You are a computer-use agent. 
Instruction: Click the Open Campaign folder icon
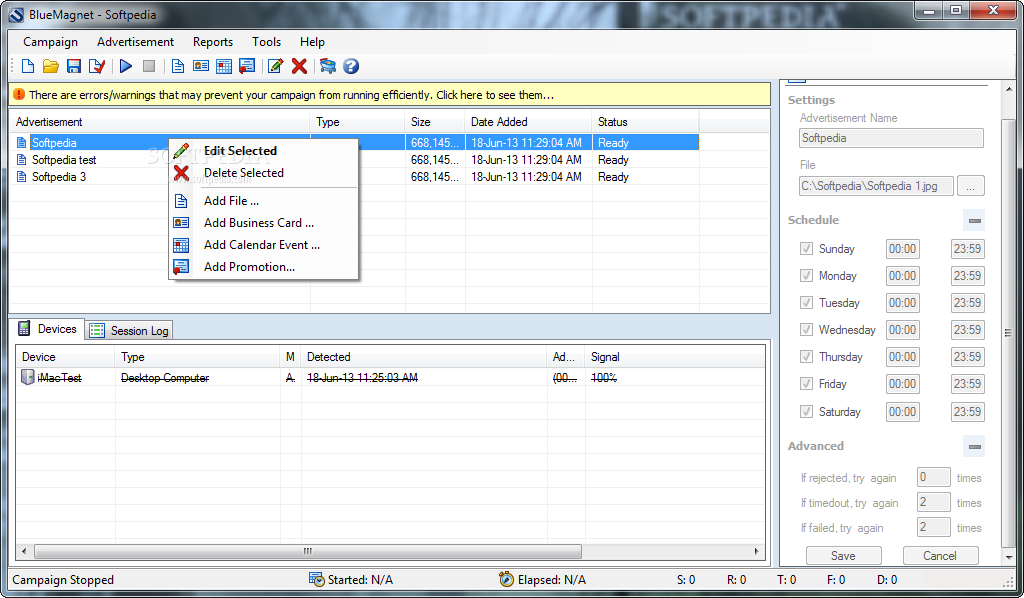(x=50, y=66)
